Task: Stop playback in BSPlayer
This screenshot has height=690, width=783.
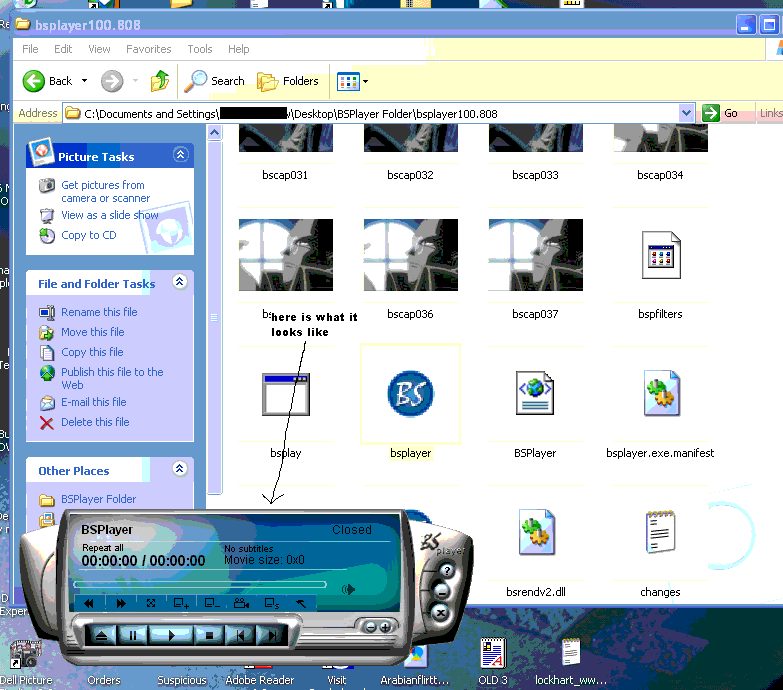Action: (209, 636)
